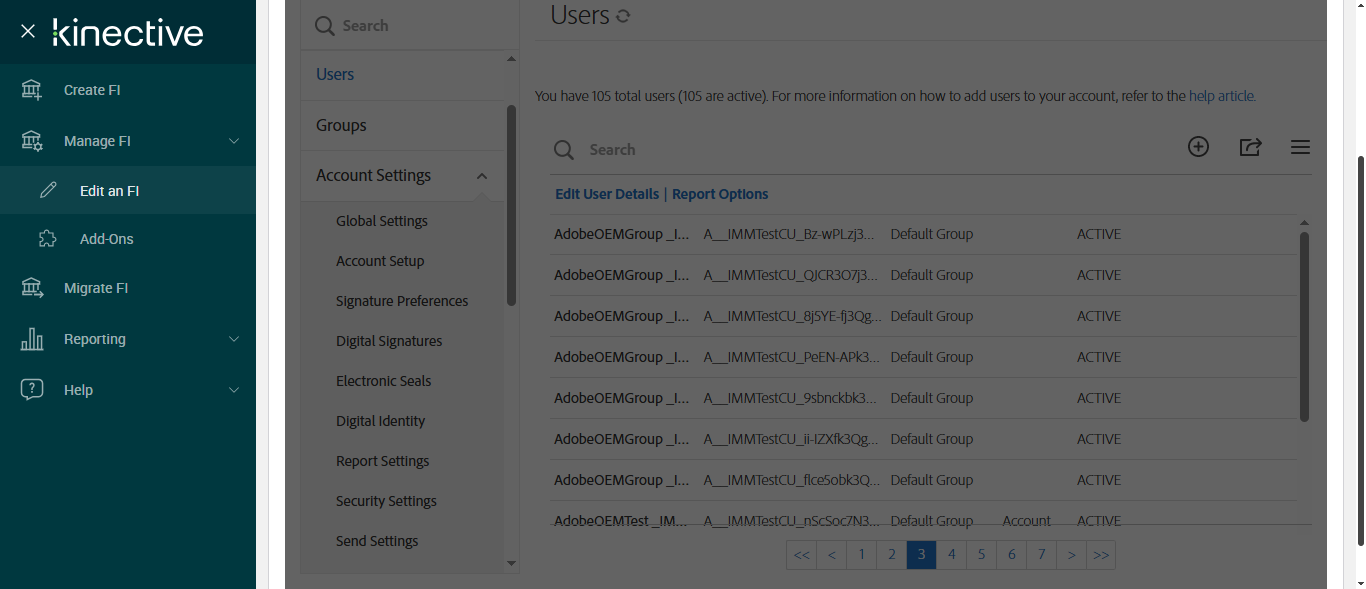
Task: Select Edit an FI menu item
Action: coord(109,190)
